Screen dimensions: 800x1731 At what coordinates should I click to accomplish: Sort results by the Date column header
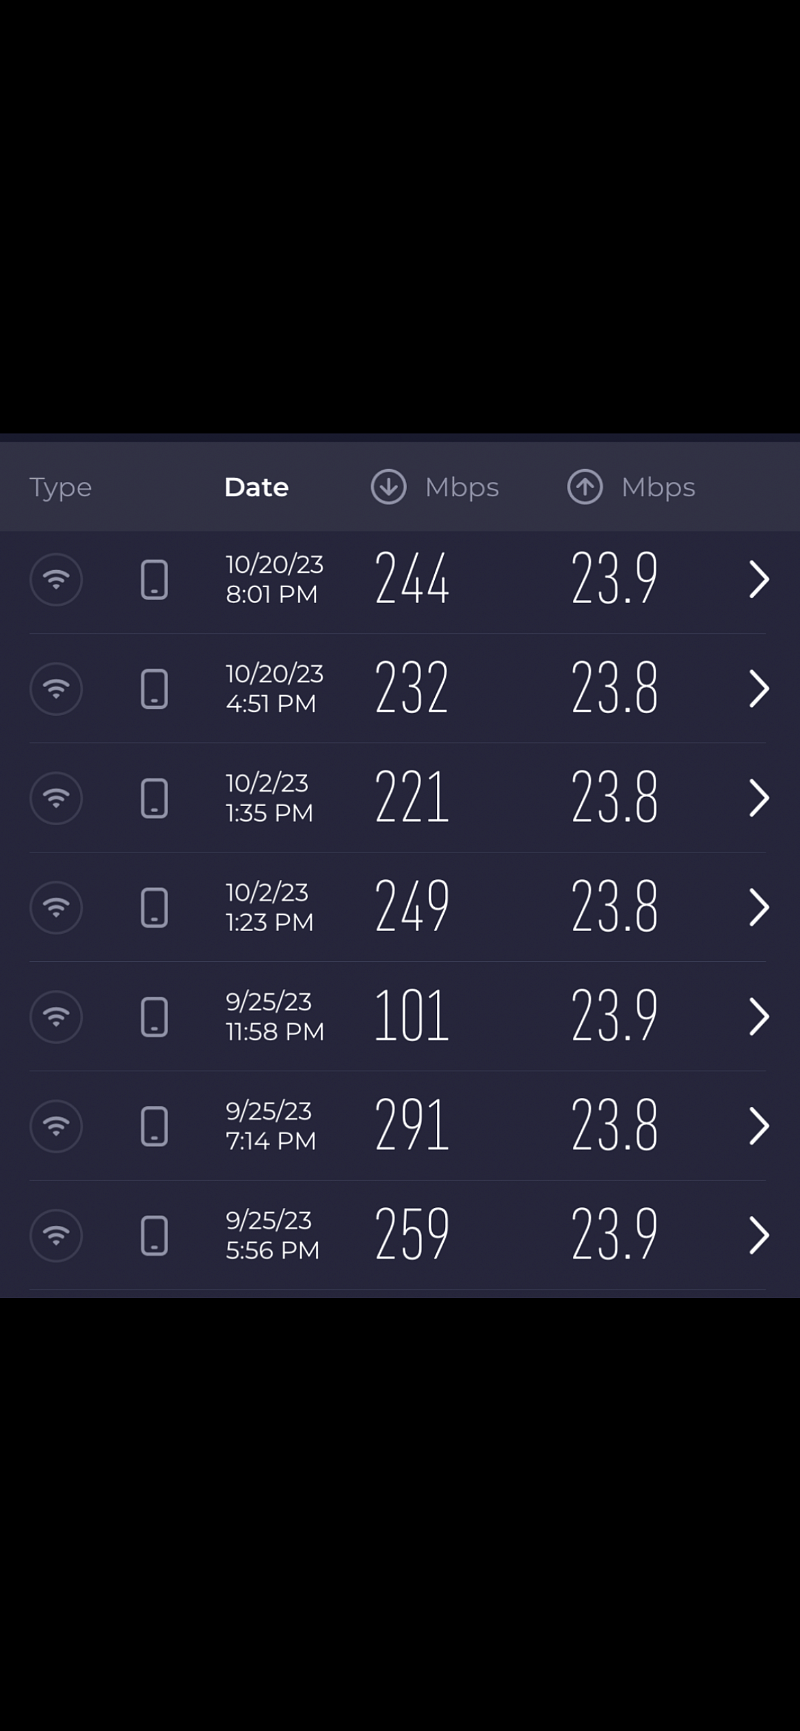(x=256, y=487)
